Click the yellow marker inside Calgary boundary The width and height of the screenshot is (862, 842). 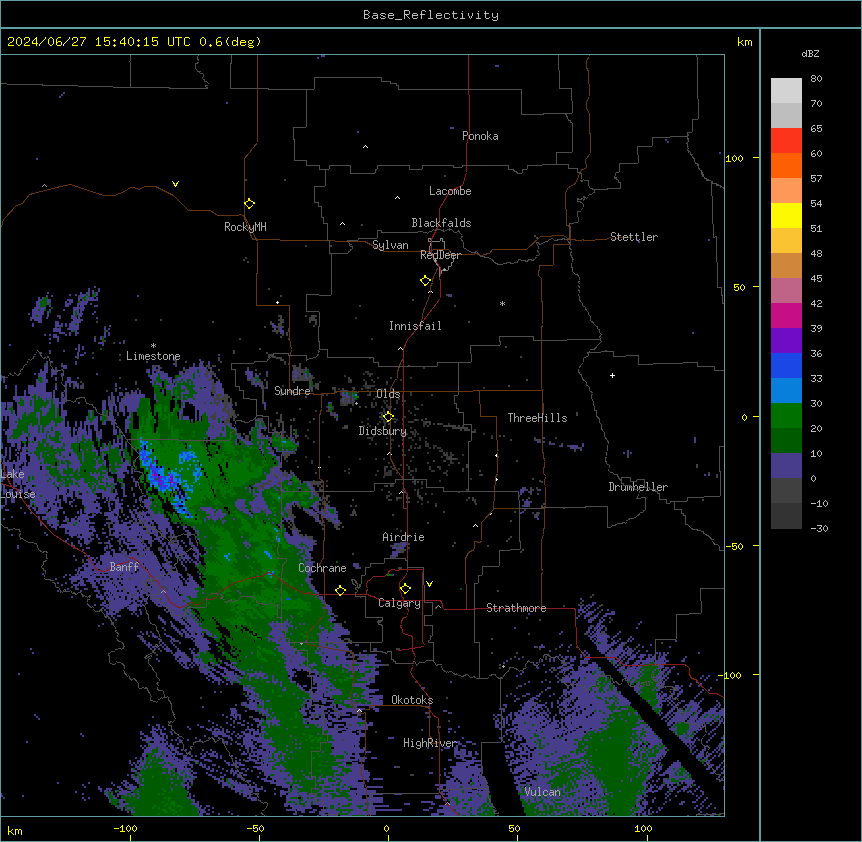click(405, 589)
